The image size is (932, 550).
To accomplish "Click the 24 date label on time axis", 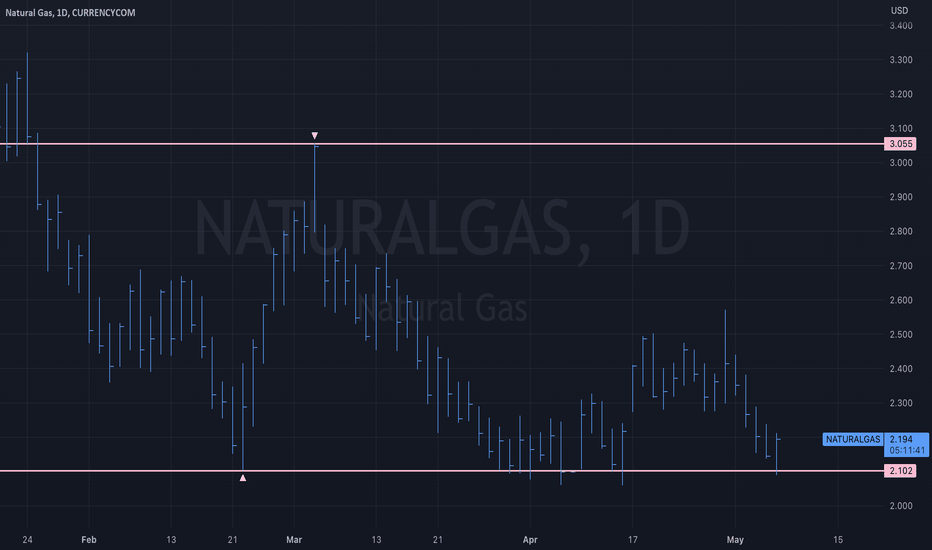I will (x=27, y=540).
